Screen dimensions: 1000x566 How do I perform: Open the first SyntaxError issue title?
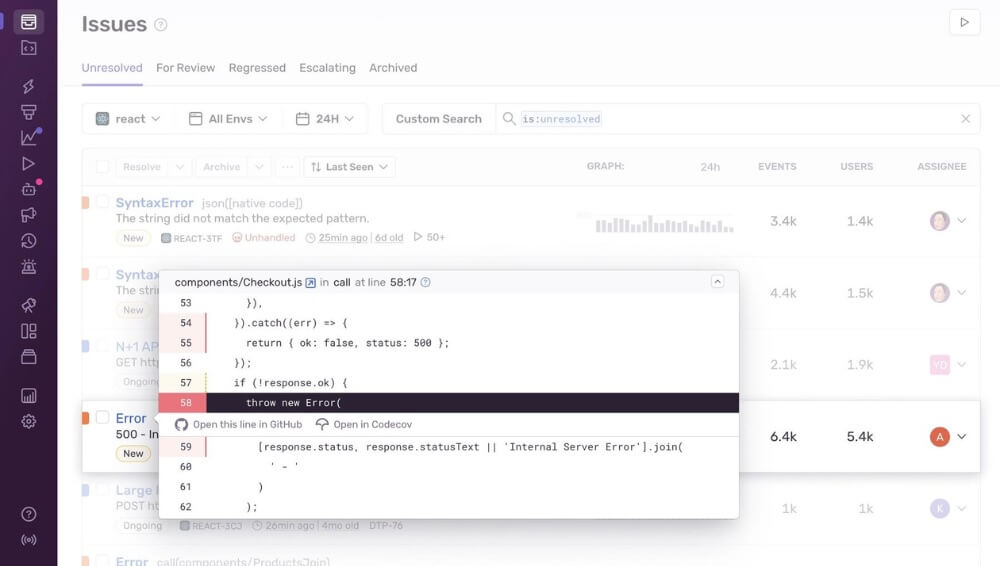(154, 202)
